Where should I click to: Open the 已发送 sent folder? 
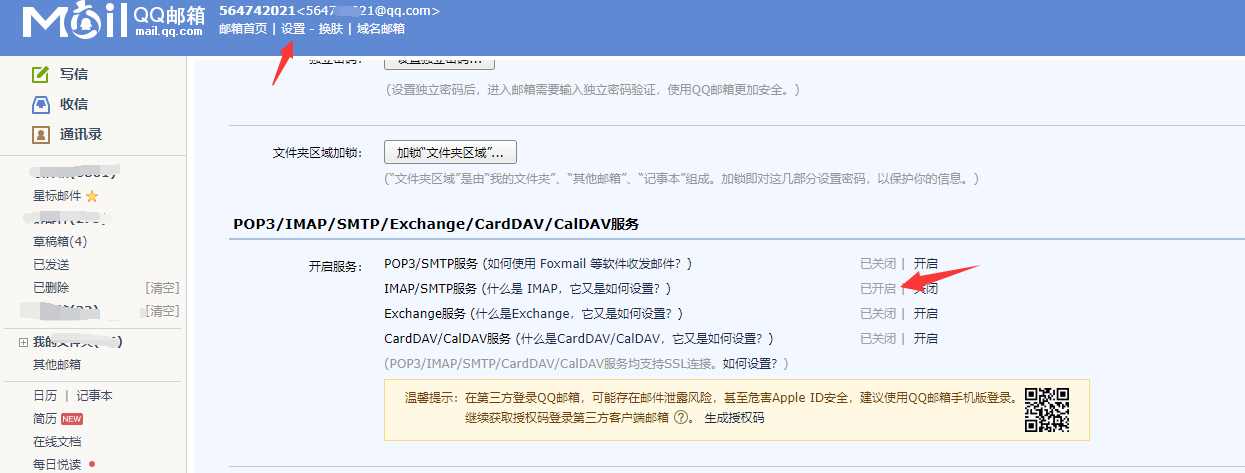[51, 265]
